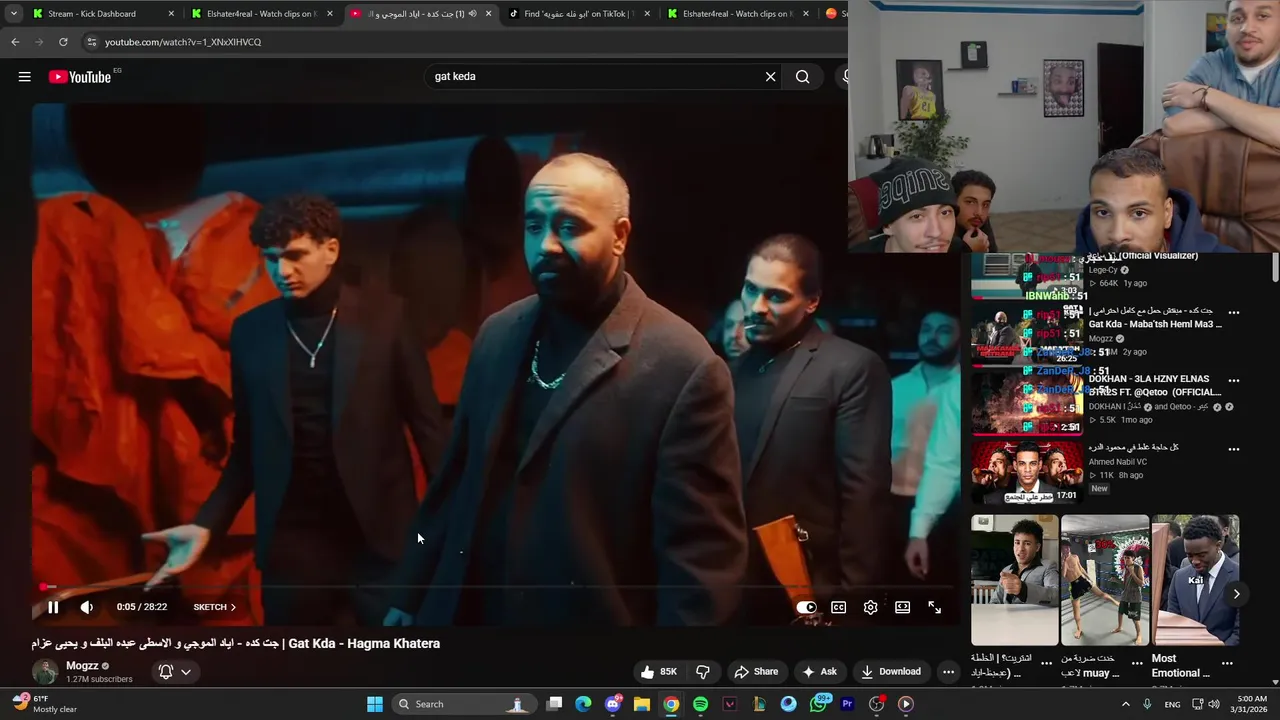Open more actions ellipsis beside Download
1280x720 pixels.
click(x=948, y=672)
